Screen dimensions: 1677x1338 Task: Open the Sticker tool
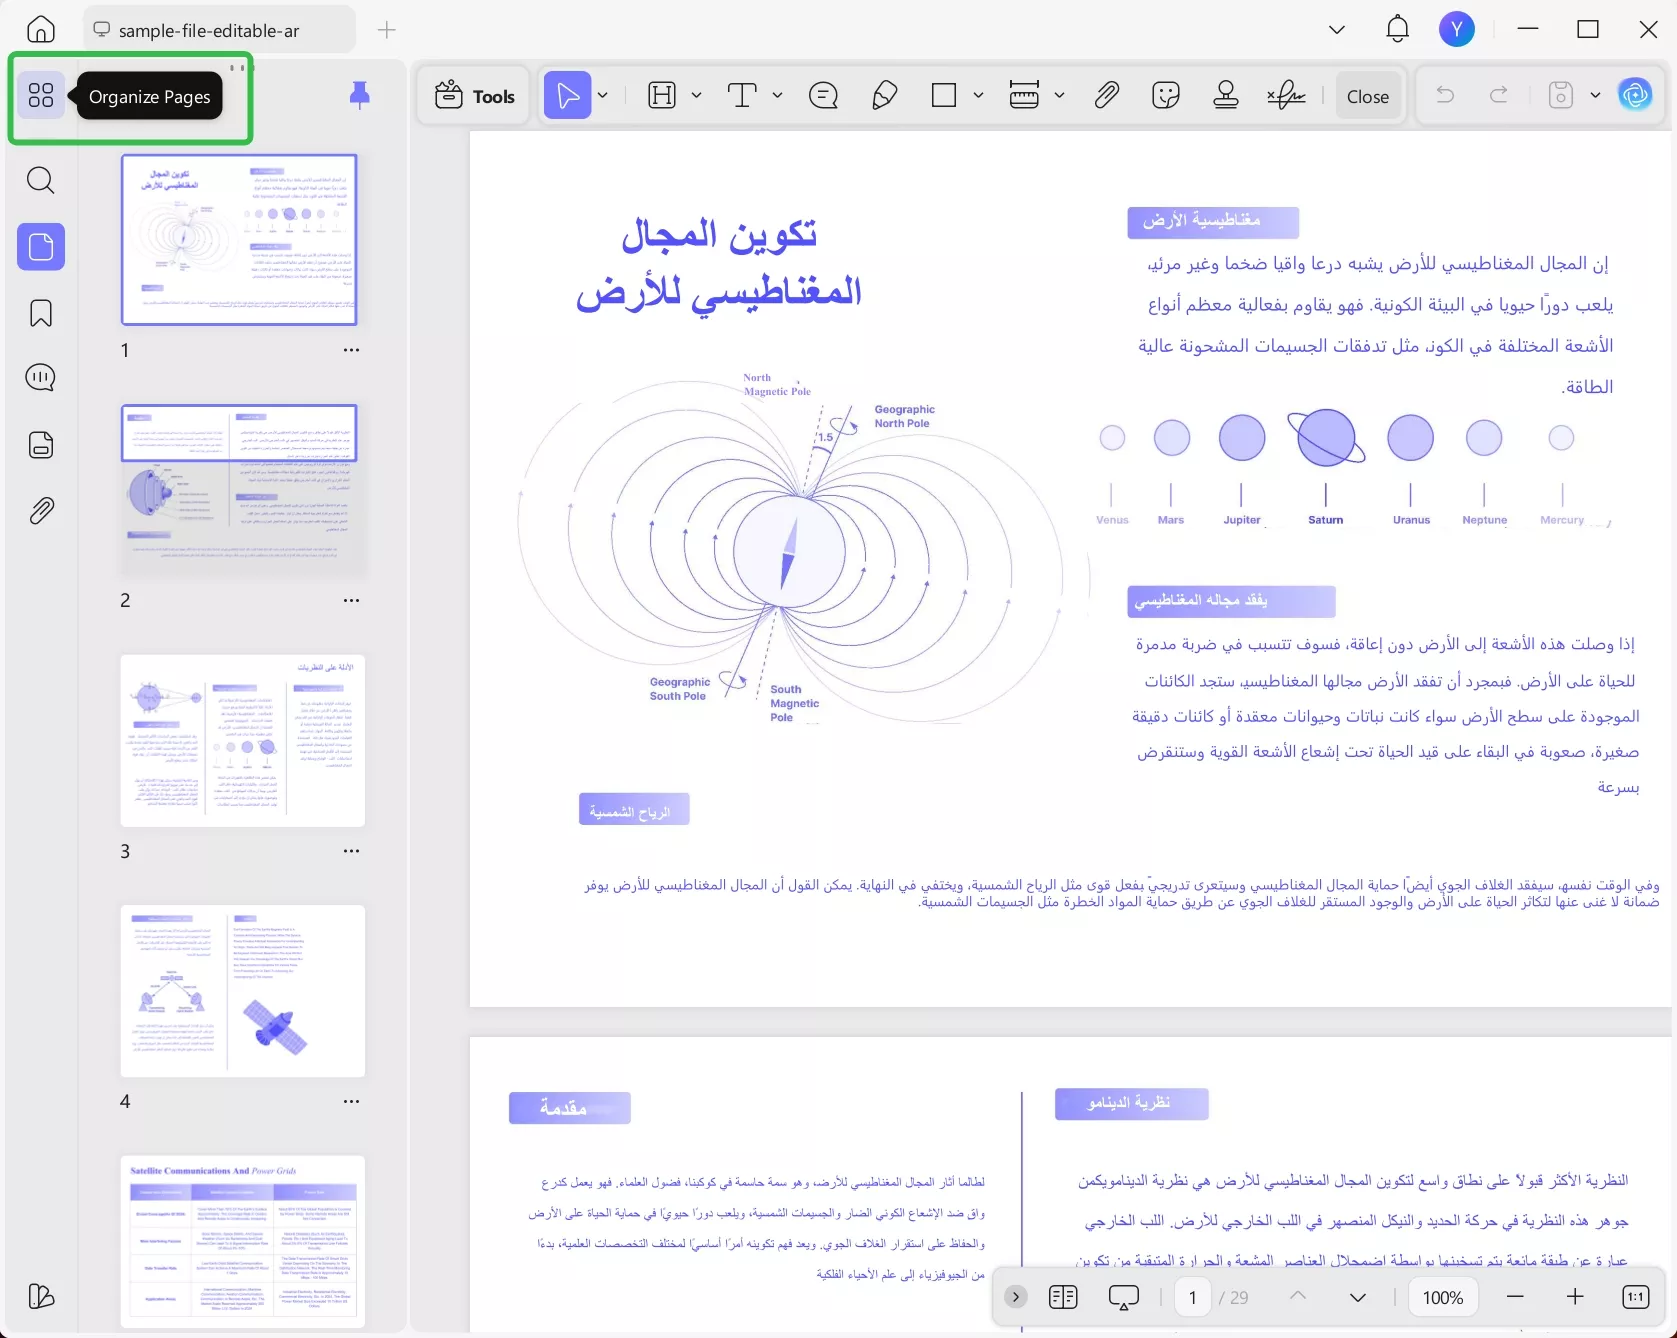pos(1166,95)
